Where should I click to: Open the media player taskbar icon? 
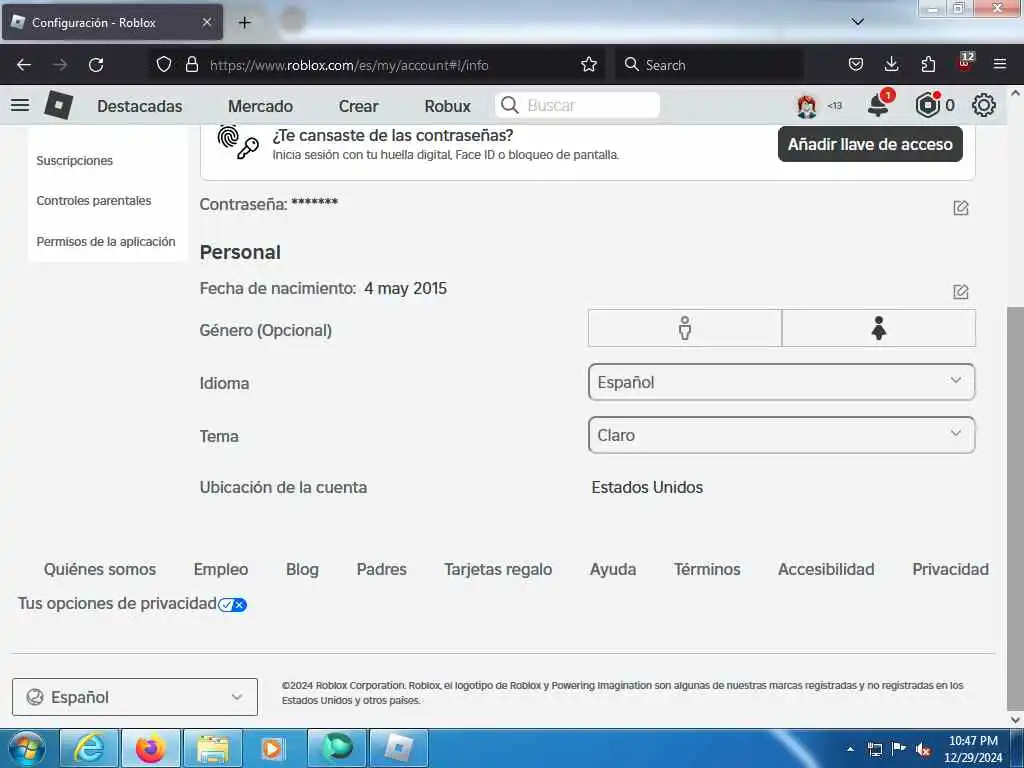click(274, 748)
